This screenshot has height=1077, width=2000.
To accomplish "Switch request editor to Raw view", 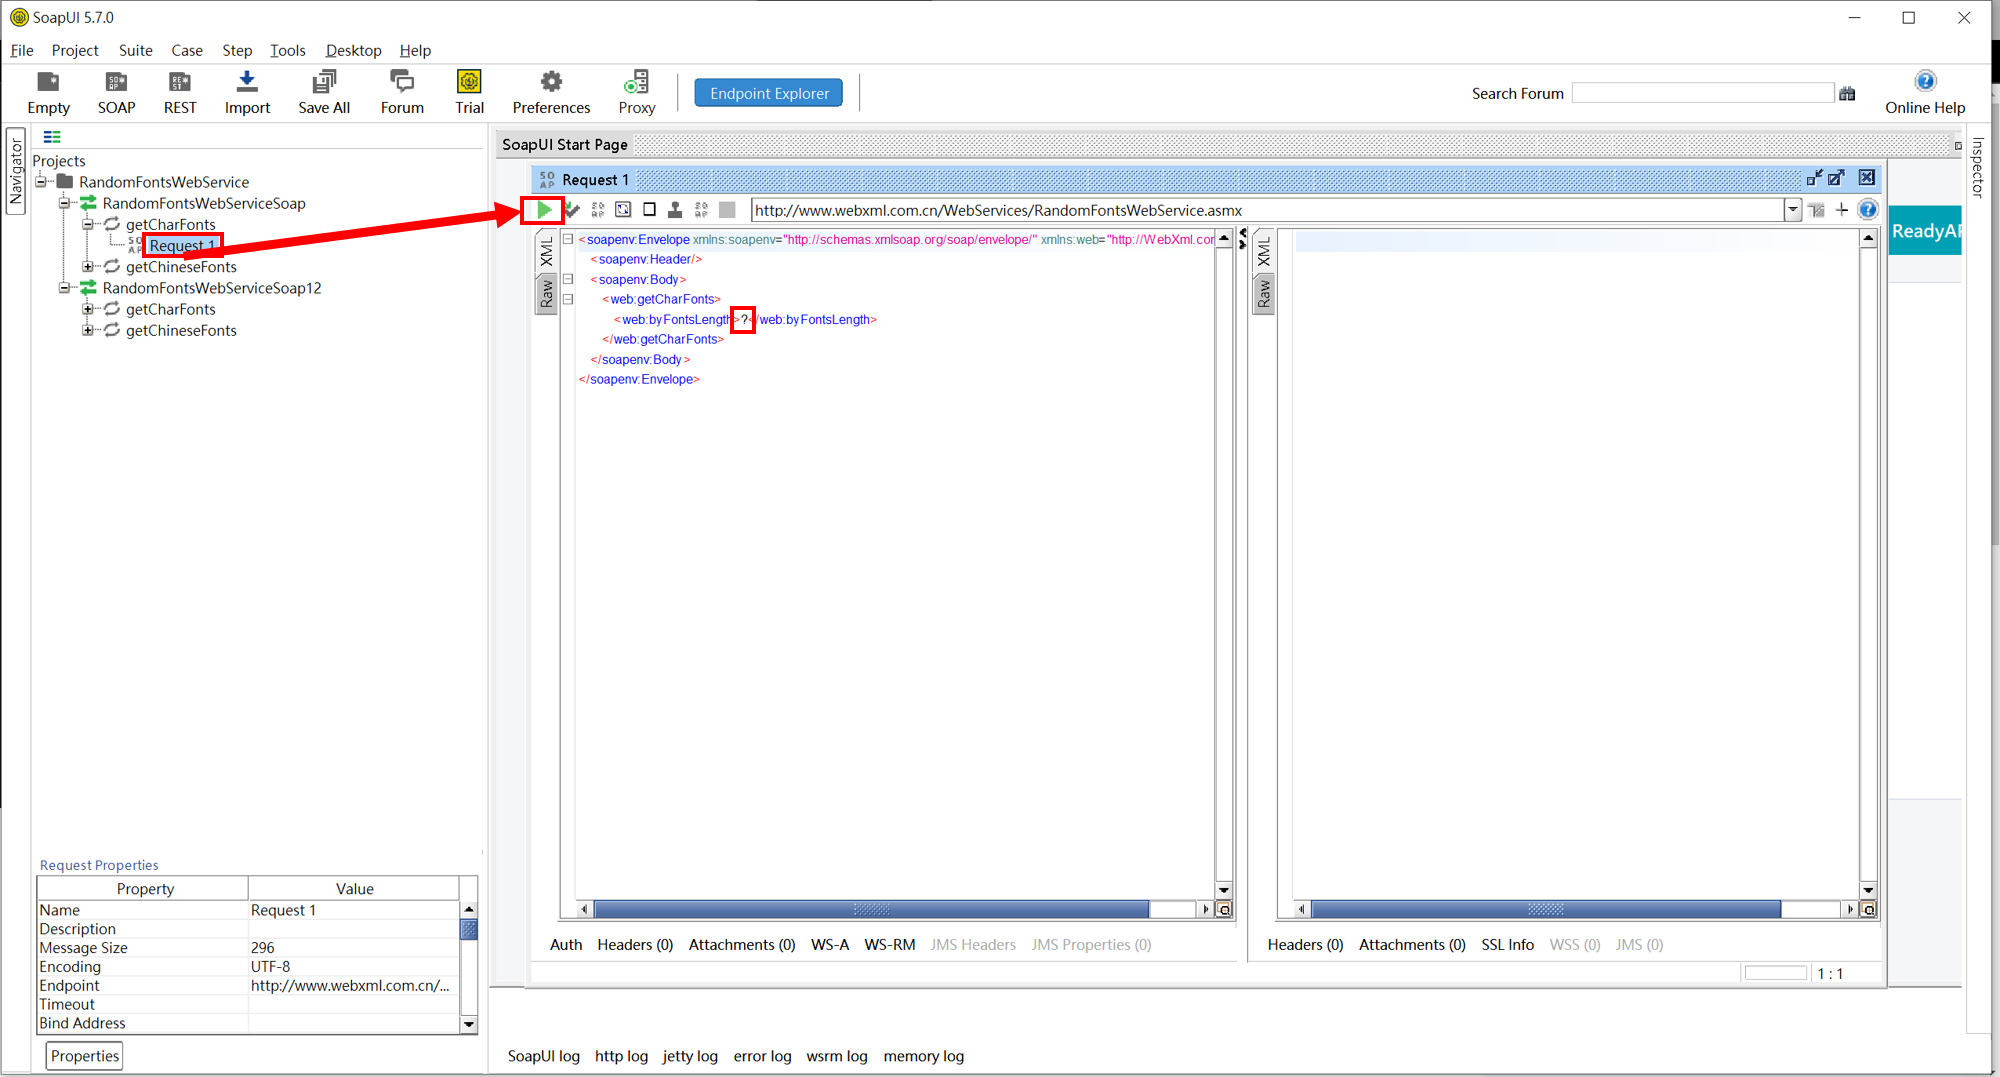I will (x=546, y=294).
